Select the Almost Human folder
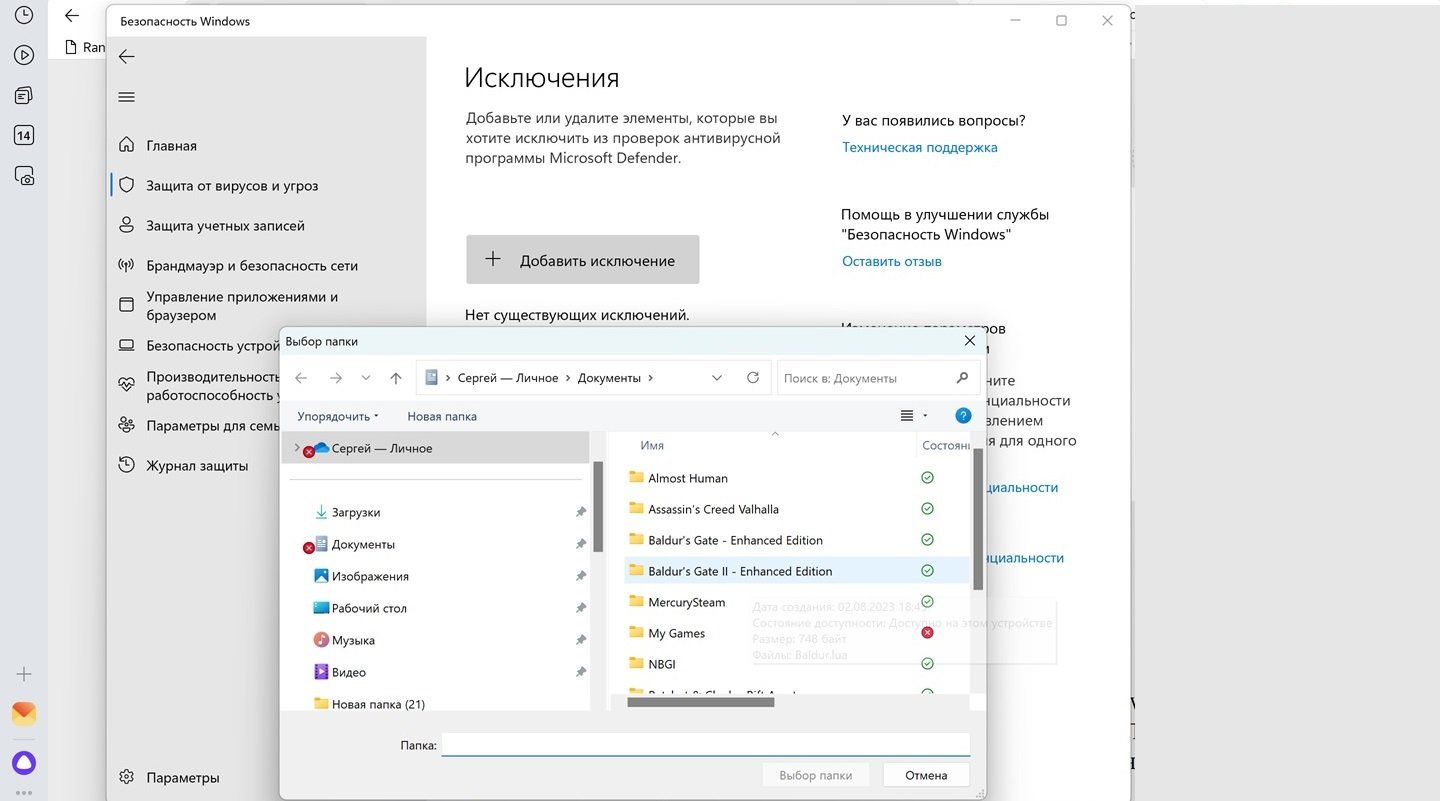The height and width of the screenshot is (801, 1440). [x=688, y=478]
